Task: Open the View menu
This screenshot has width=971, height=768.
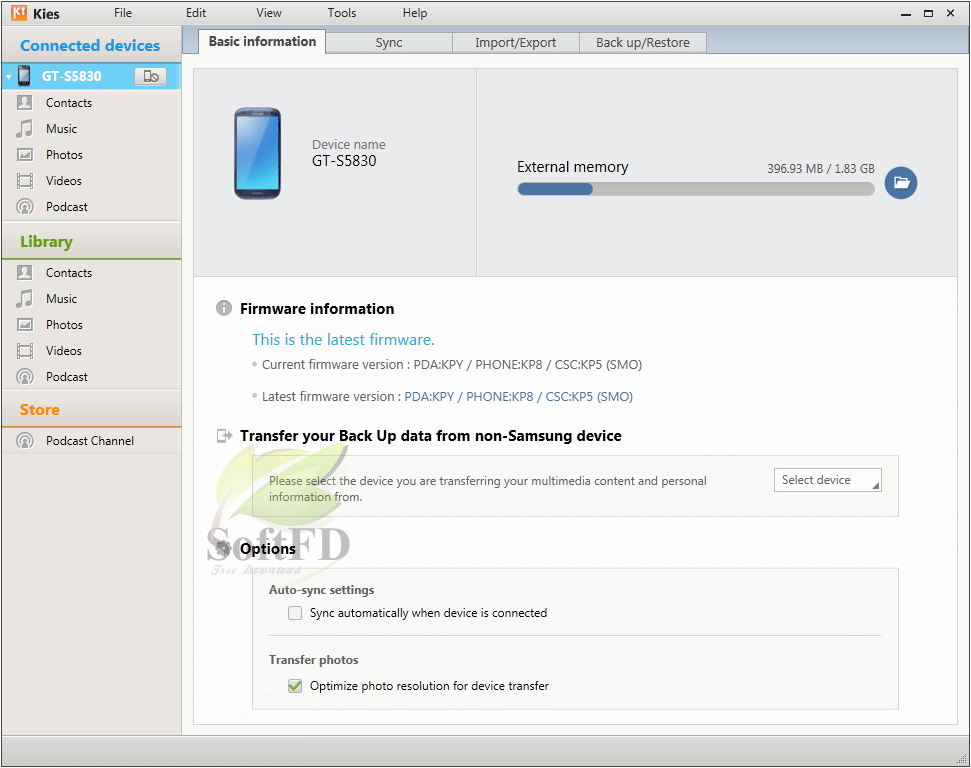Action: coord(269,13)
